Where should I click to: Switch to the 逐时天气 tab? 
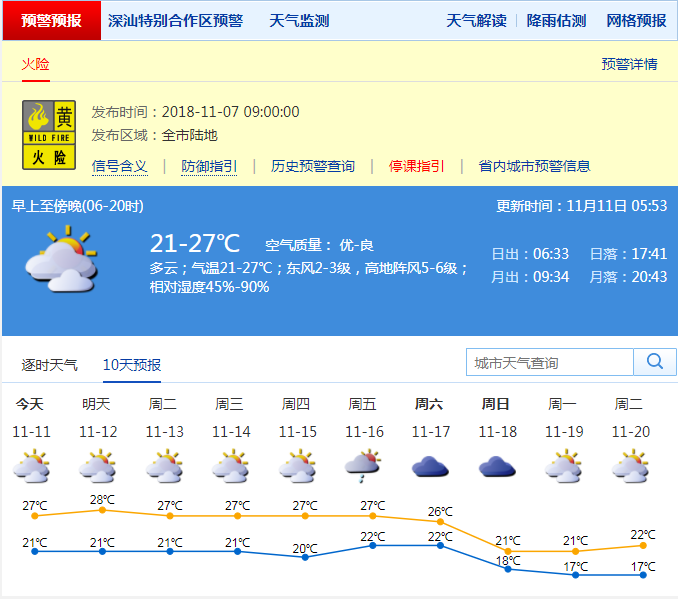coord(50,365)
